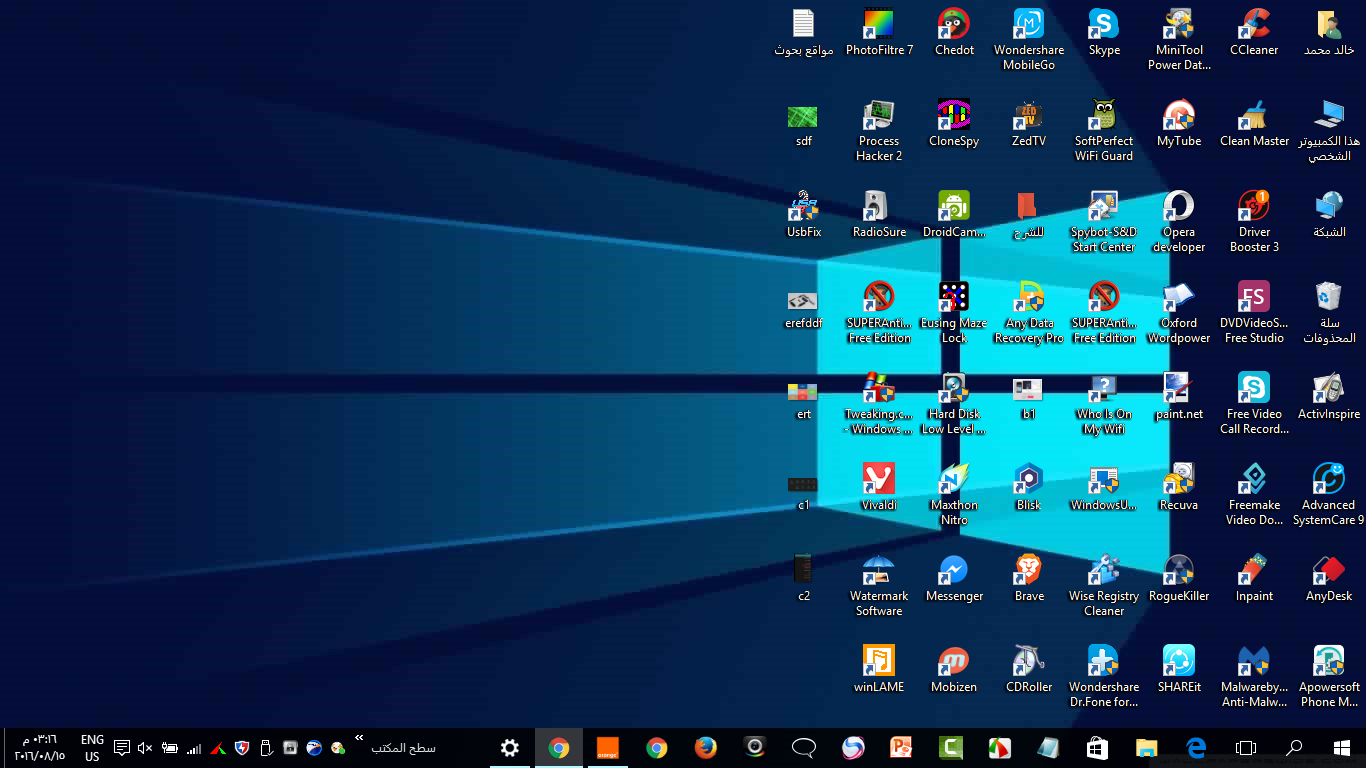
Task: Open the Inpaint shortcut
Action: (x=1254, y=579)
